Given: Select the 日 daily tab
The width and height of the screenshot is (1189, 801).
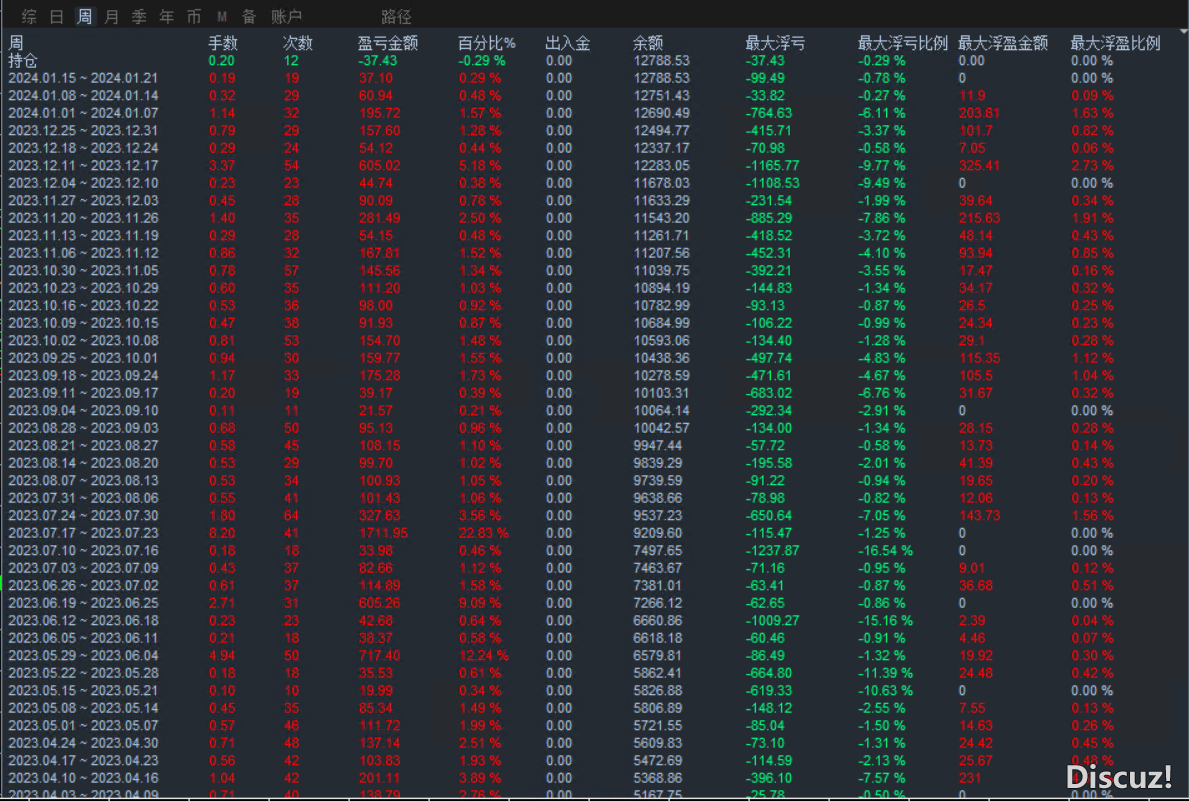Looking at the screenshot, I should (x=57, y=17).
